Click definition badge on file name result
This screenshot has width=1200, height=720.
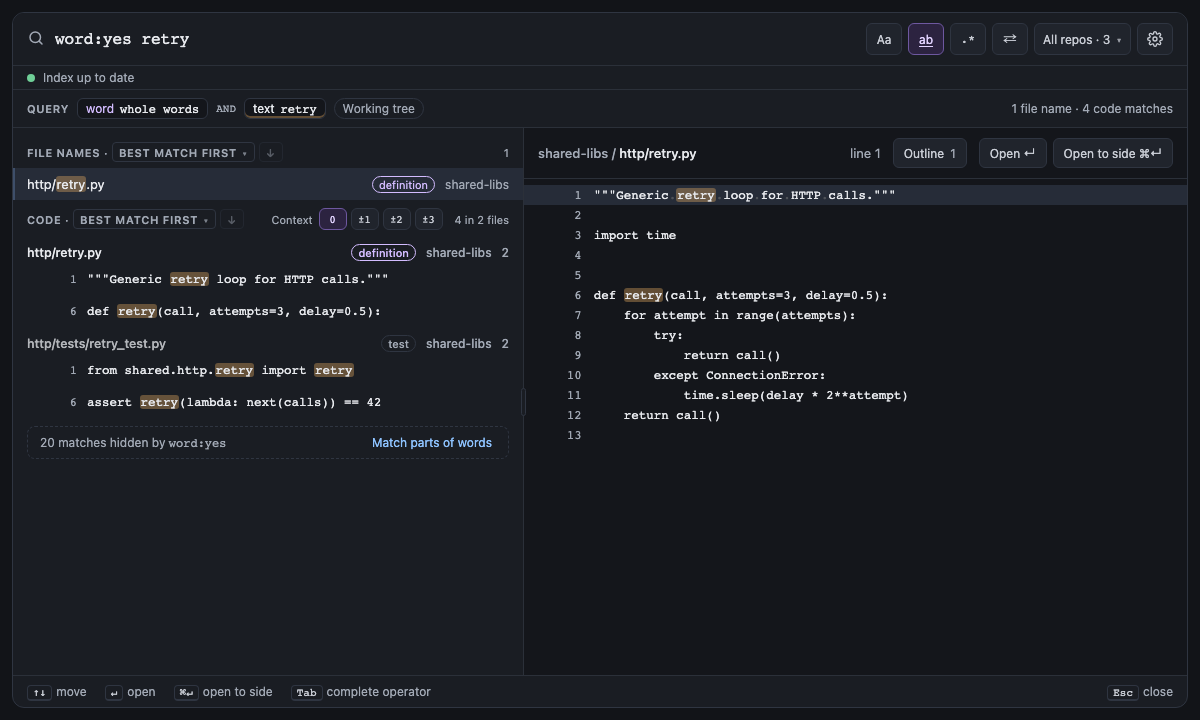(404, 184)
